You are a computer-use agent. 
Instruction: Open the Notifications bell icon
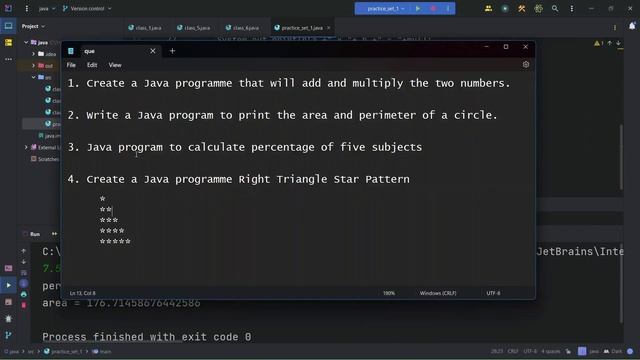click(x=632, y=26)
